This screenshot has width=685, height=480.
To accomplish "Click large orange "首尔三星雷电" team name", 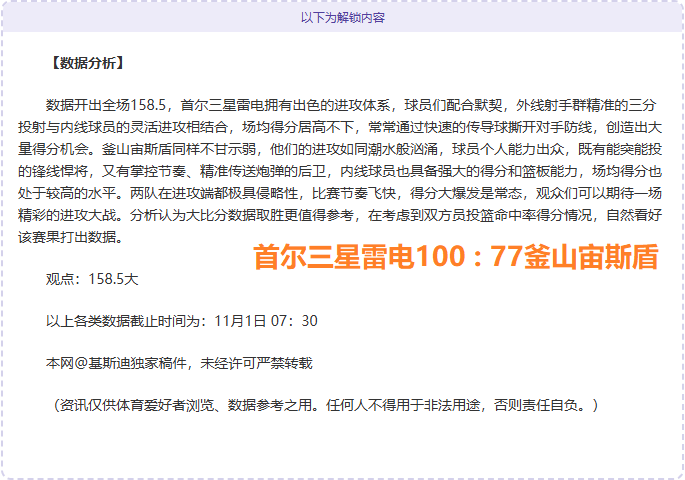I will (326, 258).
